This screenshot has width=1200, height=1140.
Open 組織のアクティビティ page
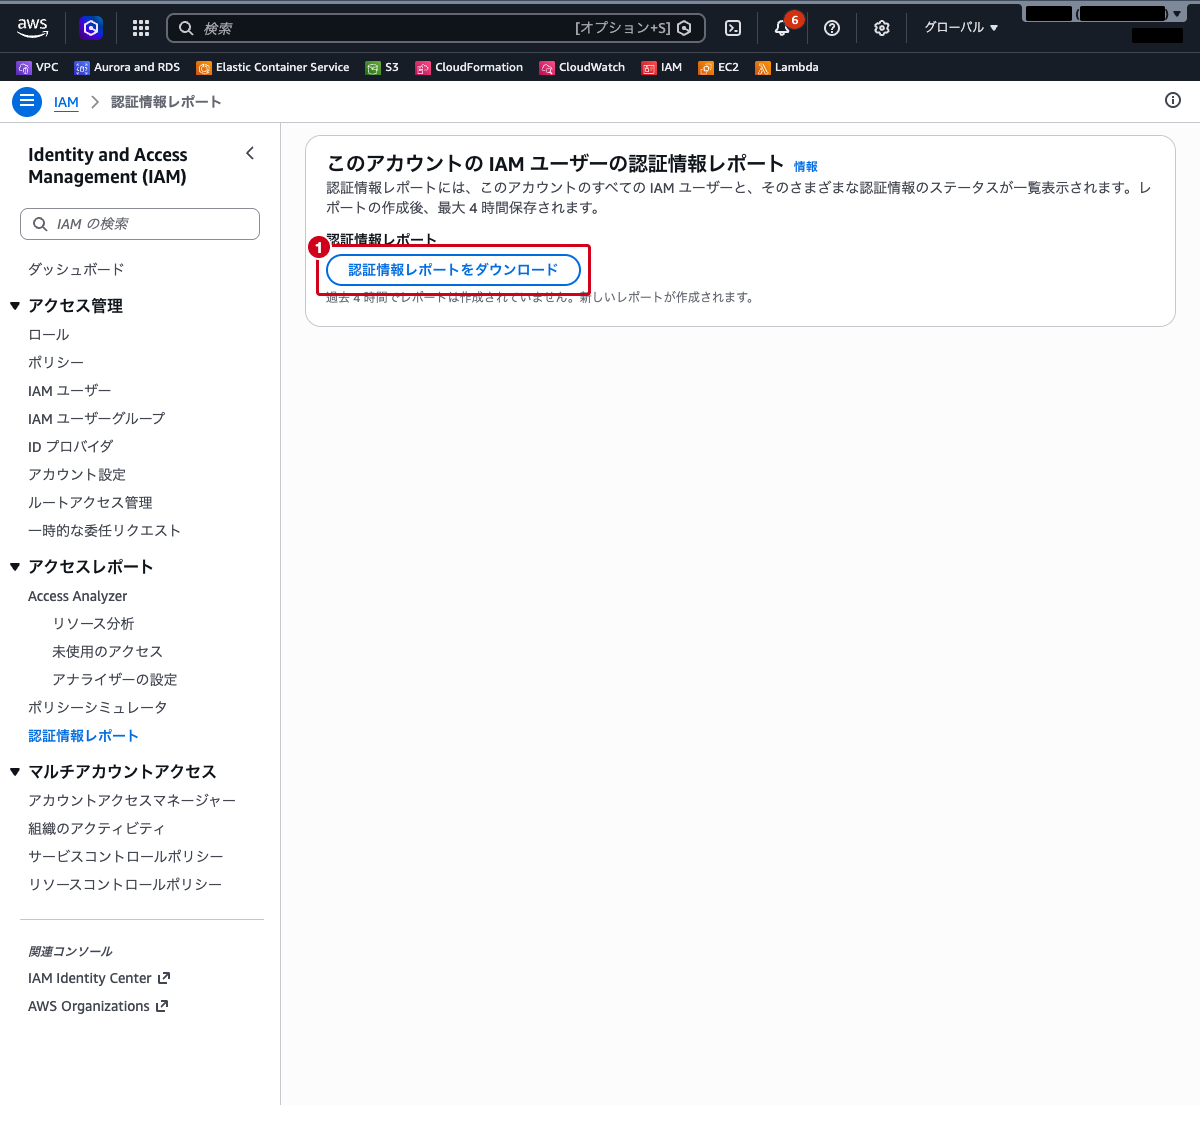pos(97,828)
